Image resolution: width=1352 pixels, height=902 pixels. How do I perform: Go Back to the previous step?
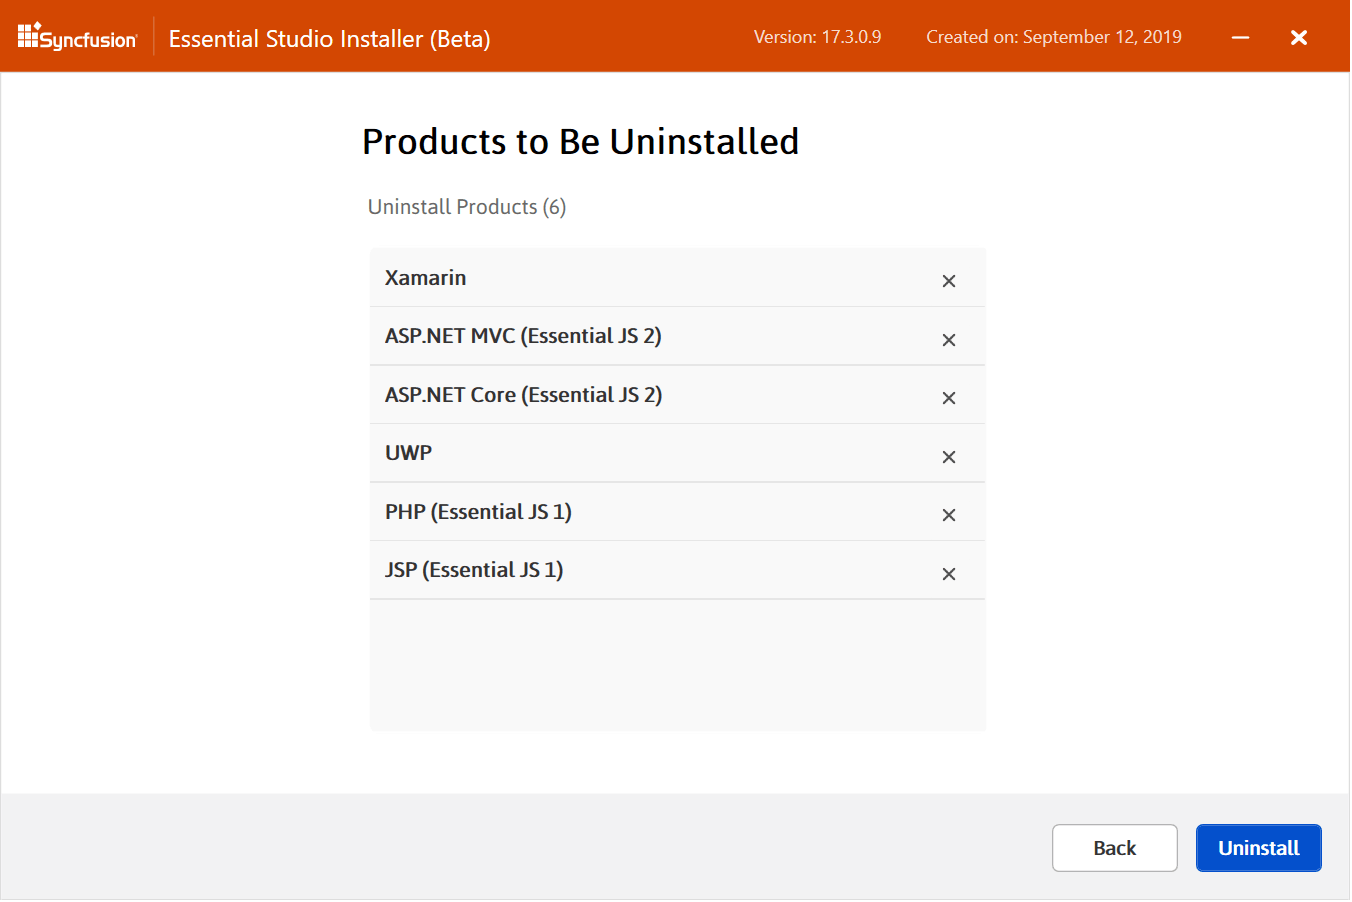point(1114,848)
